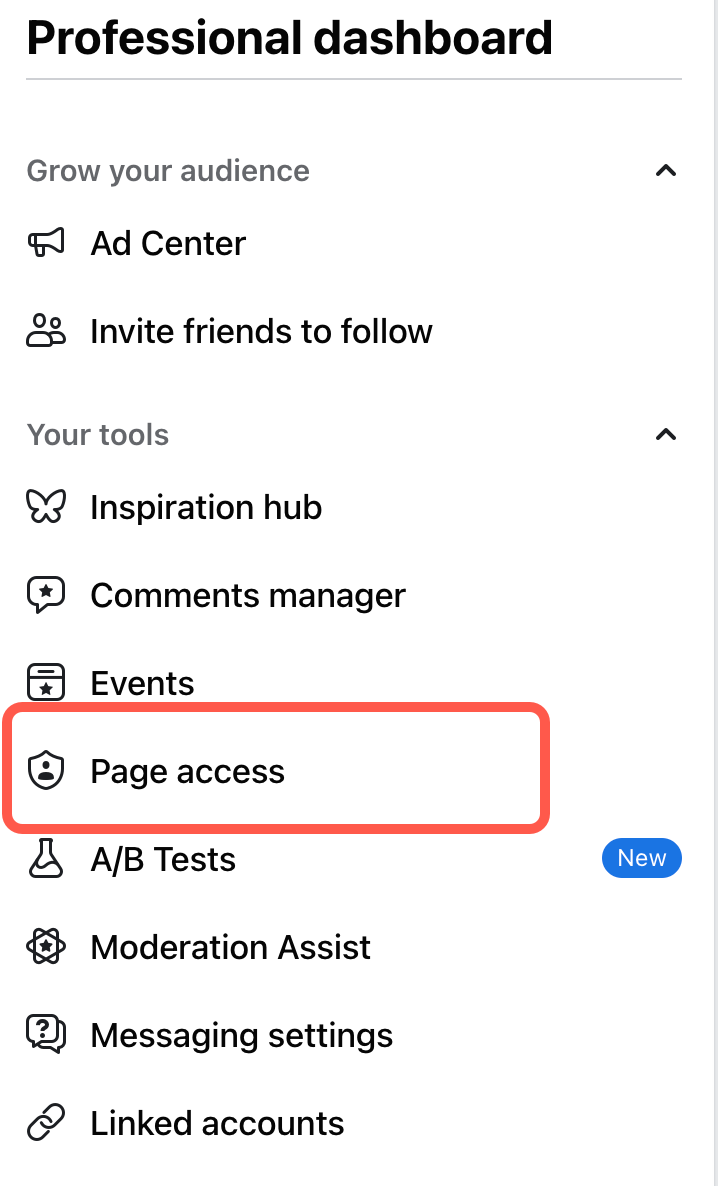Collapse the Your tools section chevron
The image size is (718, 1186).
pos(665,435)
